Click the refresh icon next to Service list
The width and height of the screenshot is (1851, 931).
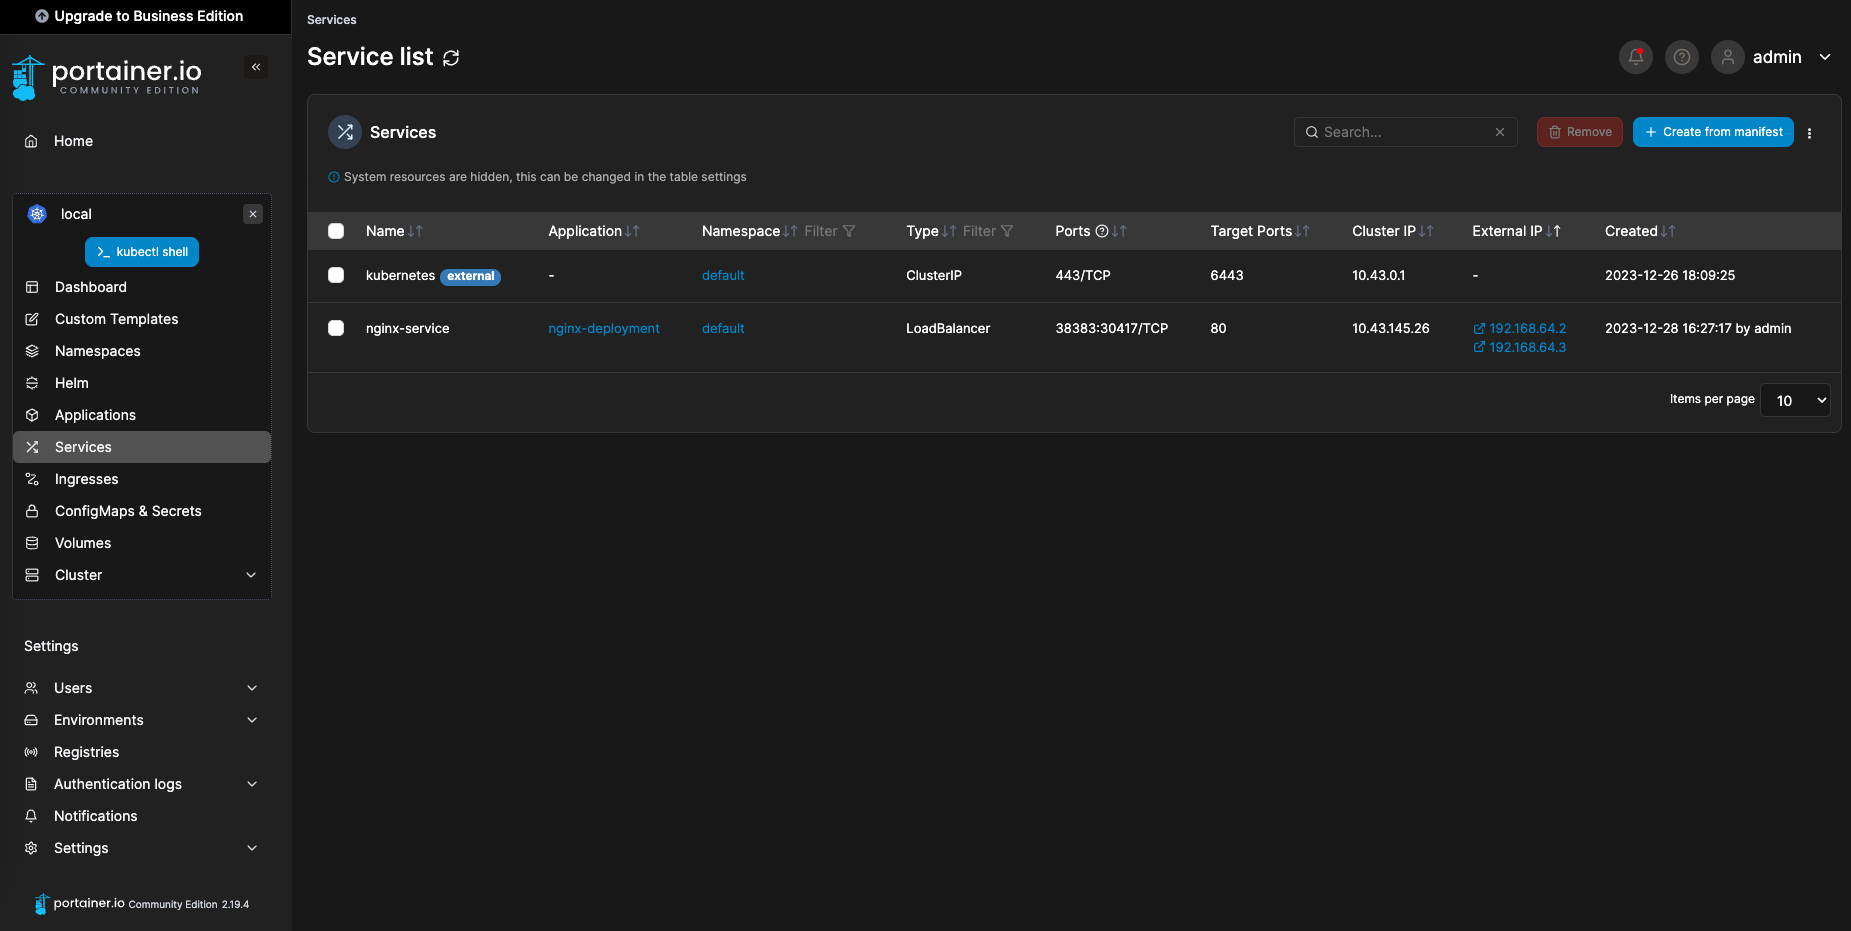[x=451, y=58]
